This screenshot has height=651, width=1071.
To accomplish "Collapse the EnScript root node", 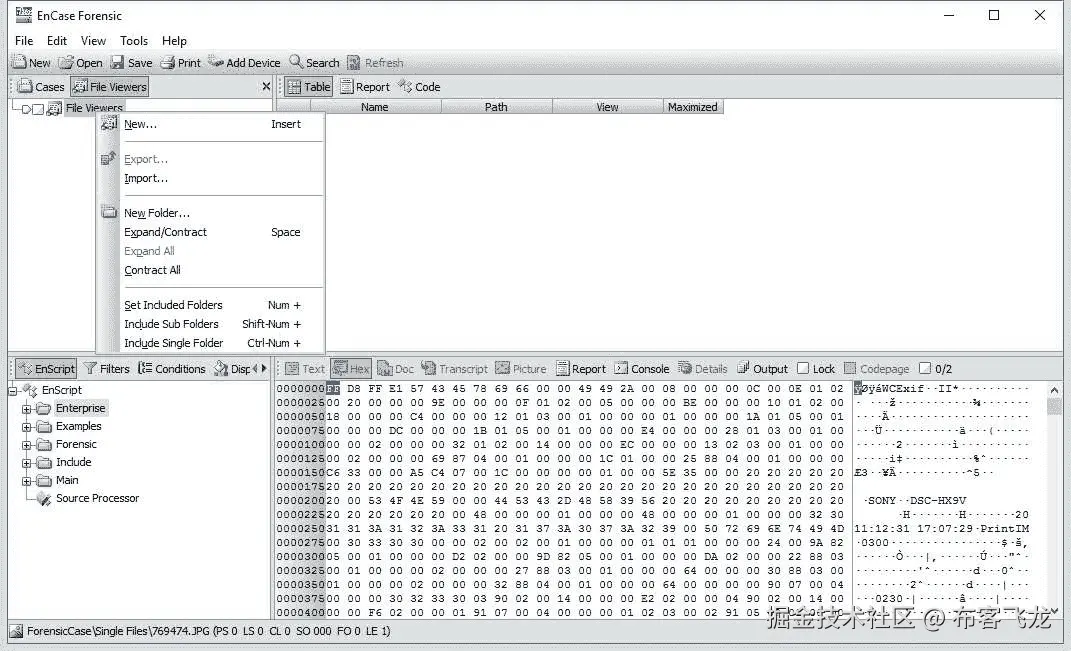I will coord(13,391).
